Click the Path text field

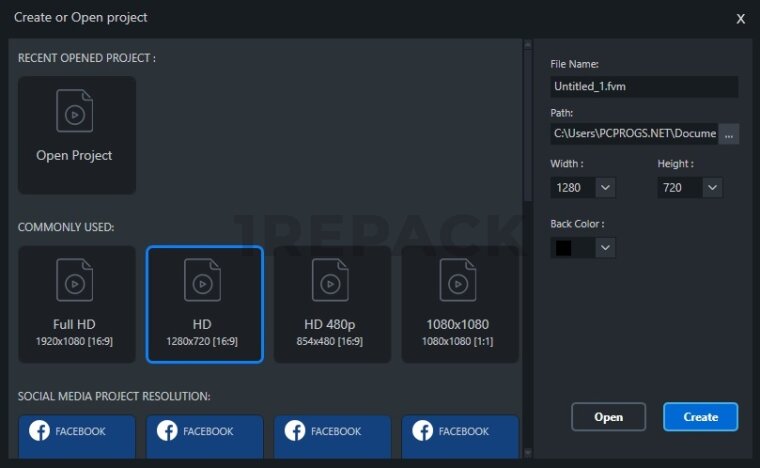tap(633, 133)
